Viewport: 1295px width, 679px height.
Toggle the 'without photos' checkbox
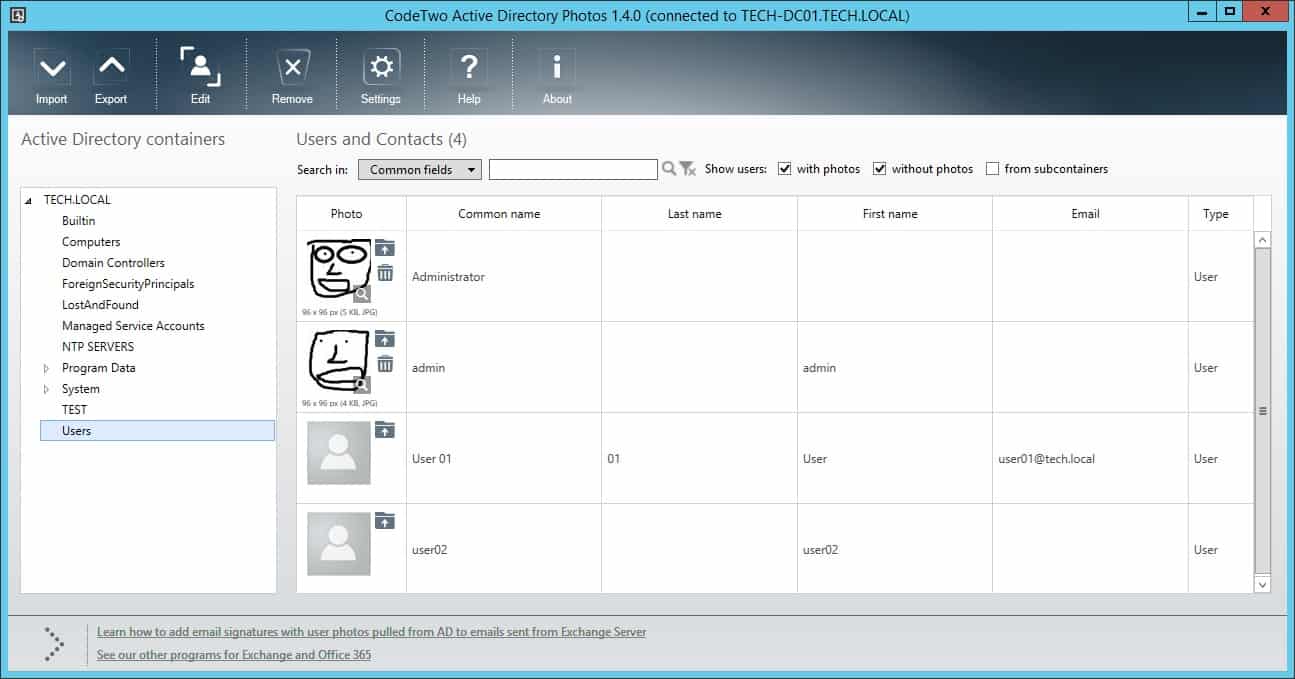click(x=880, y=169)
